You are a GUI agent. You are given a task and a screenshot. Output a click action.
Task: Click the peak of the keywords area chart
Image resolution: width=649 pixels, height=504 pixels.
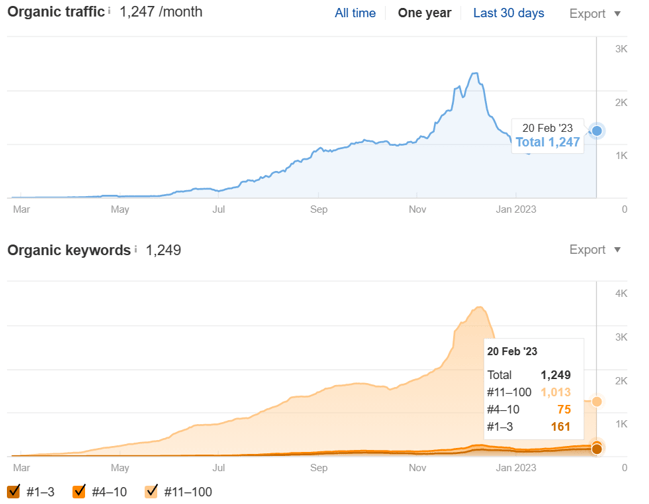[x=481, y=307]
